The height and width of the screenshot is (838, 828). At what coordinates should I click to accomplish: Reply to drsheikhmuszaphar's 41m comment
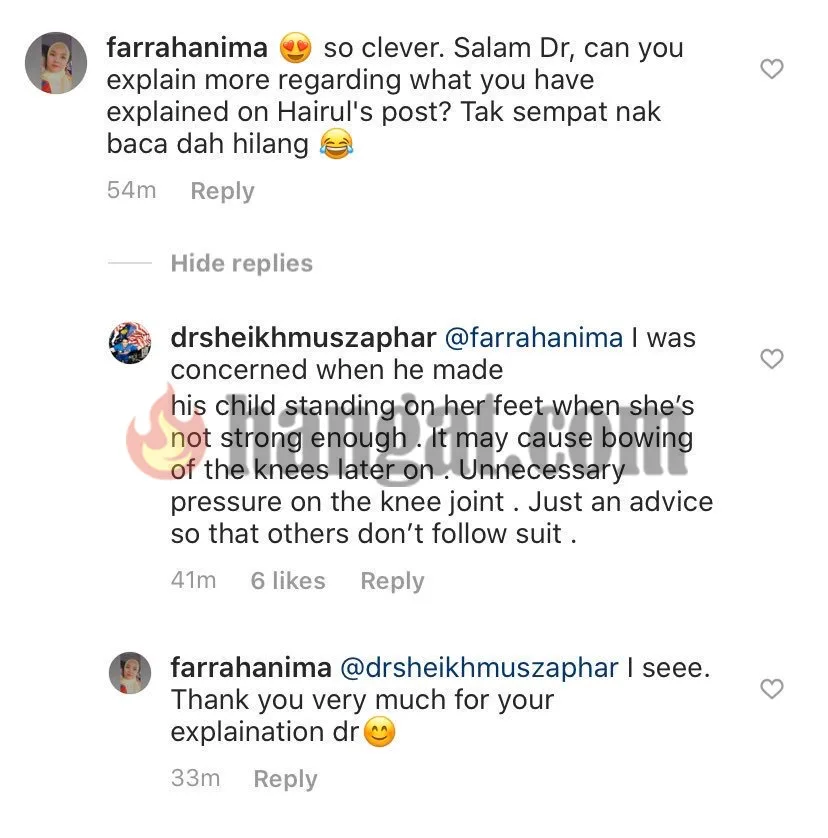[x=392, y=581]
